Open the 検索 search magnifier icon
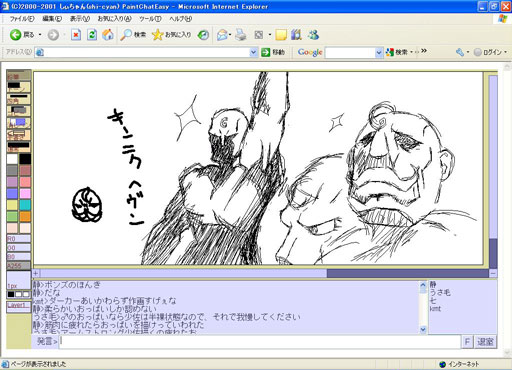512x370 pixels. (x=126, y=35)
